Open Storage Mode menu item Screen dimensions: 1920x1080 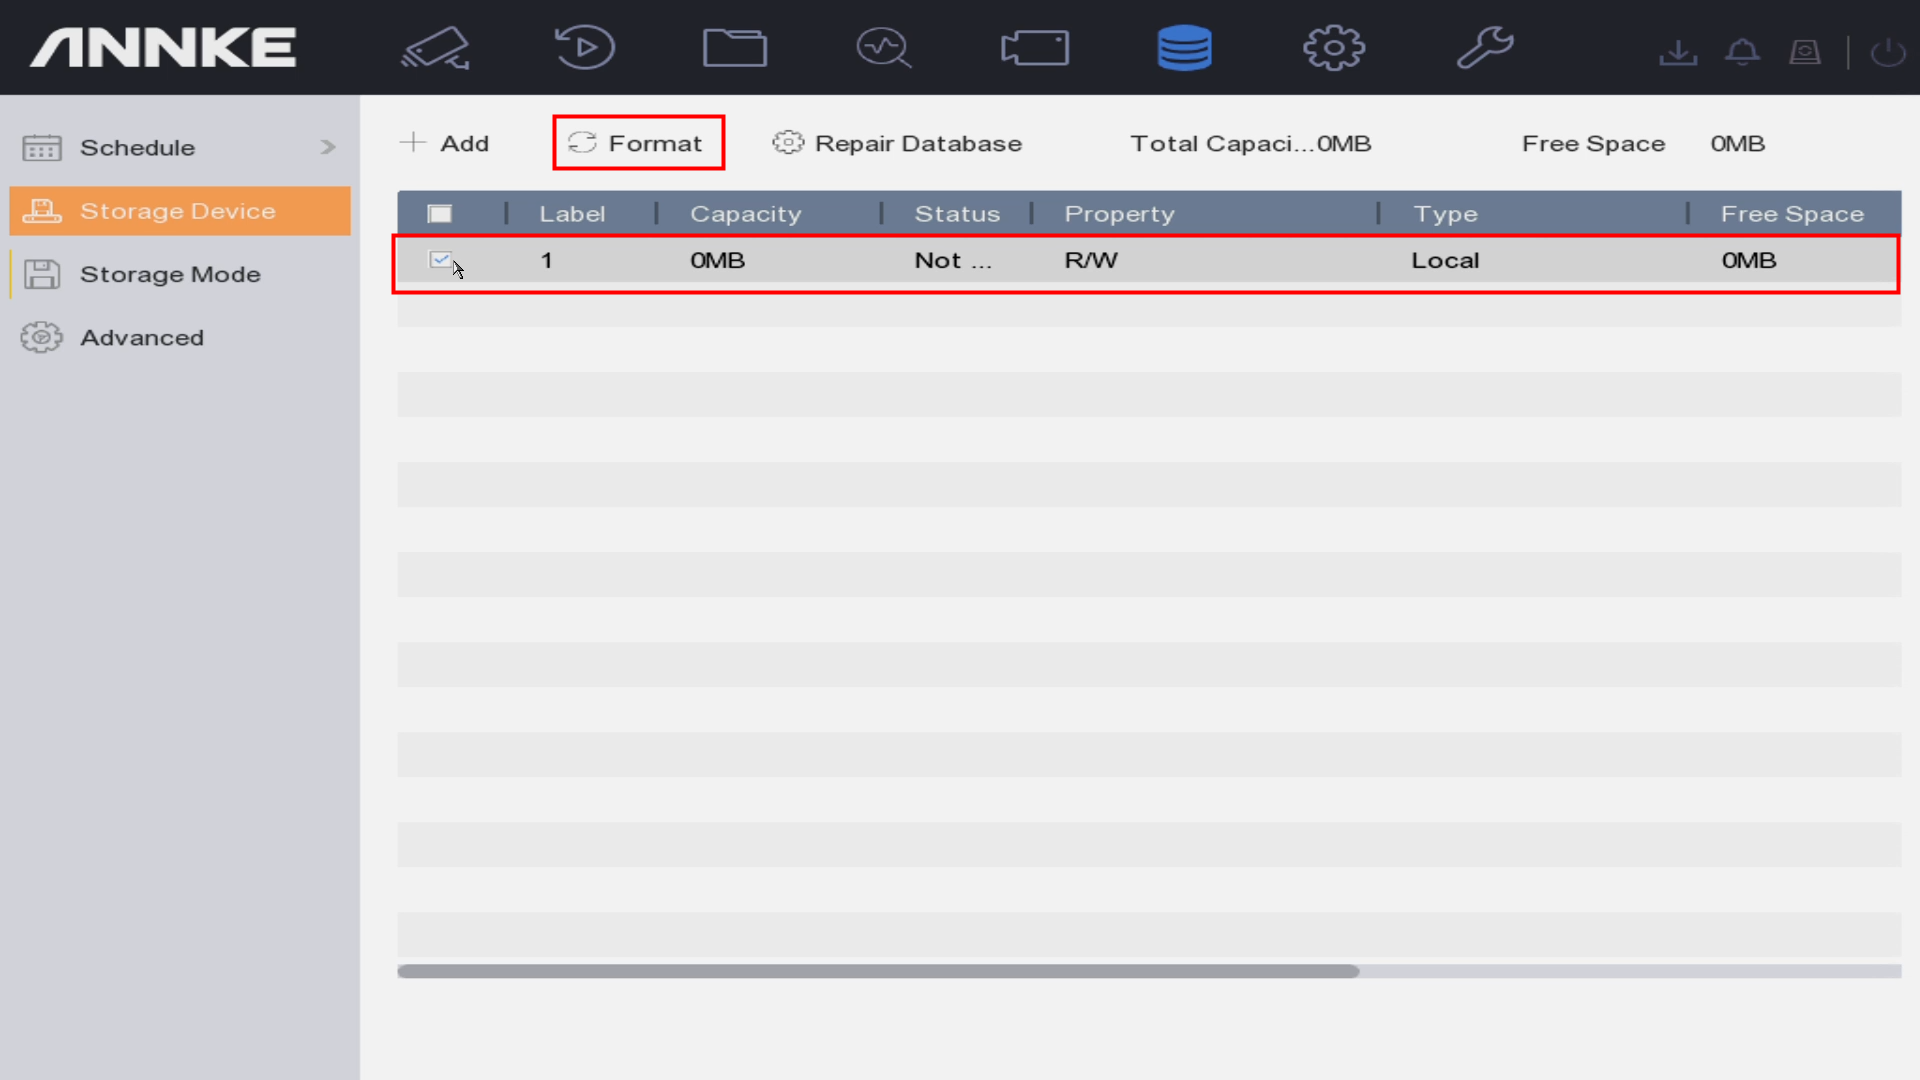pos(180,274)
